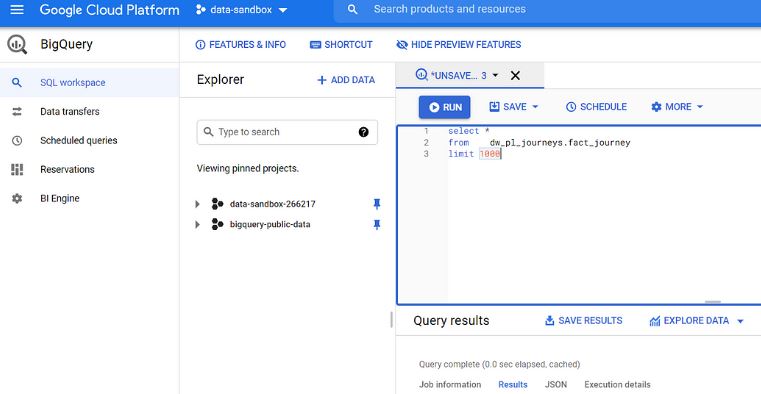This screenshot has height=394, width=761.
Task: Click the search help question mark icon
Action: point(364,132)
